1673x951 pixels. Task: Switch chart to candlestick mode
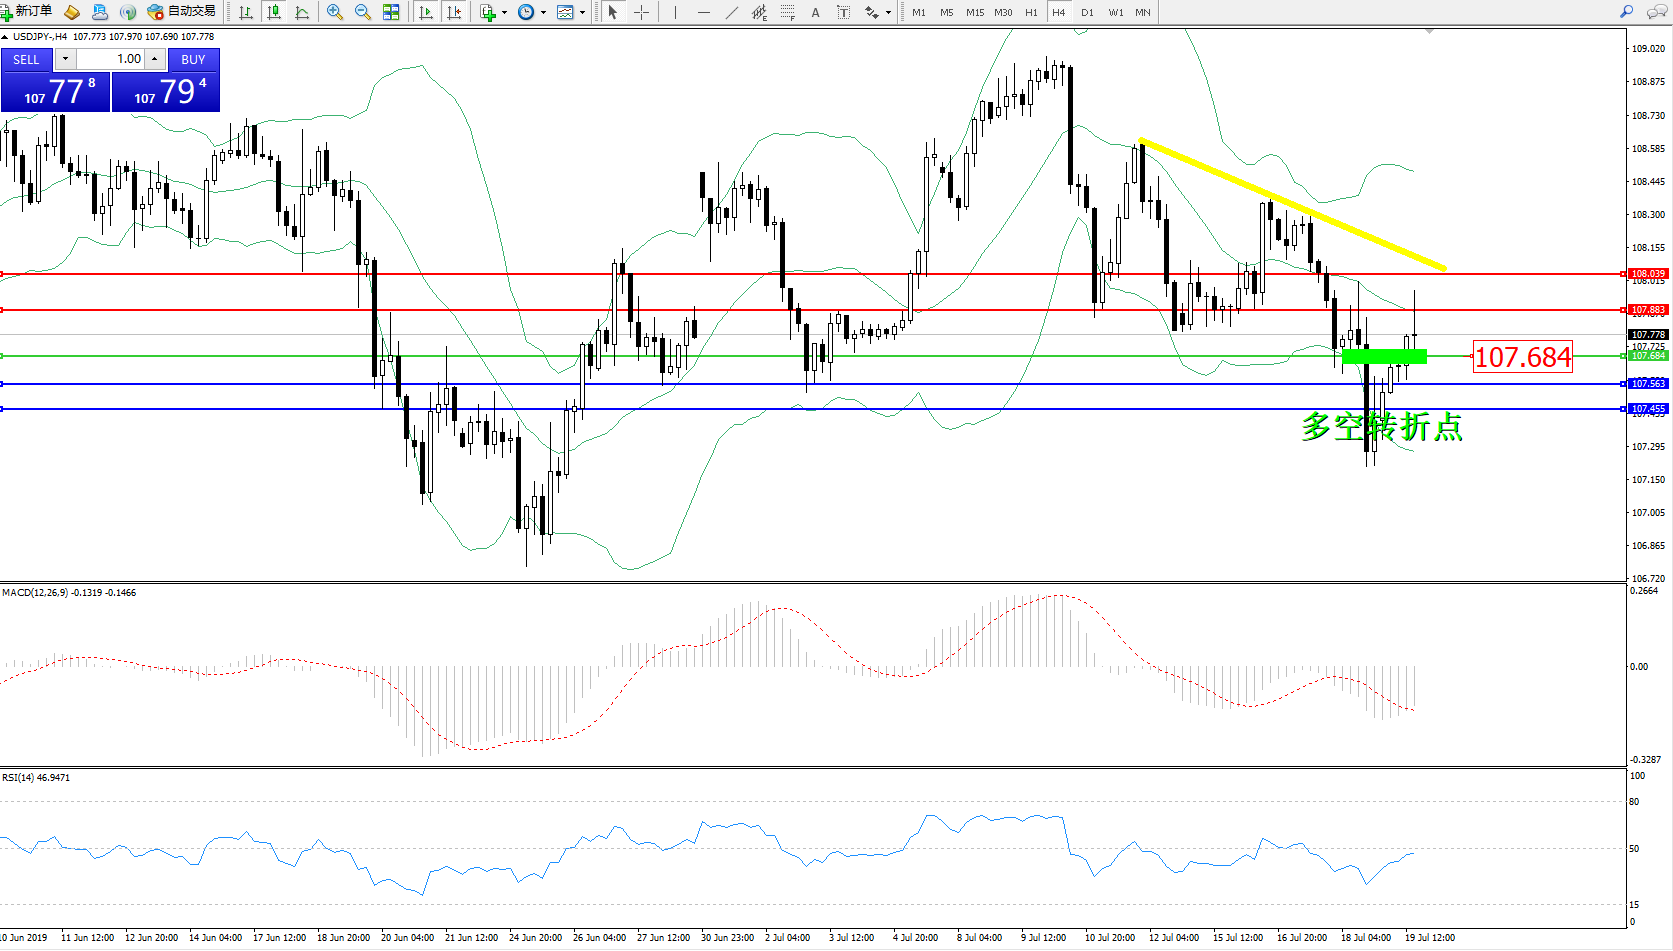click(274, 12)
